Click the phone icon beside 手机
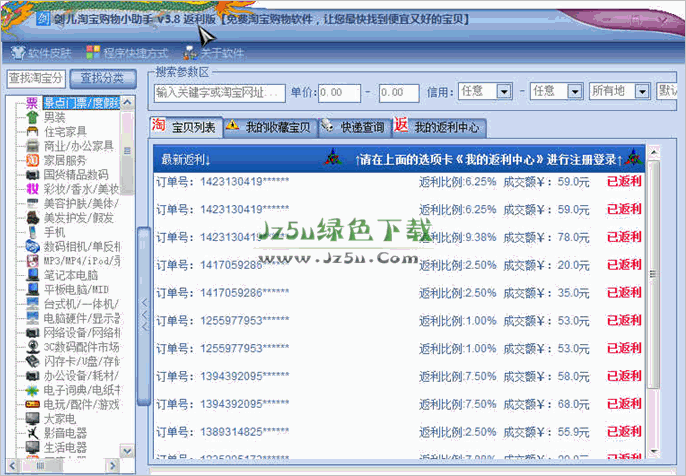 32,232
